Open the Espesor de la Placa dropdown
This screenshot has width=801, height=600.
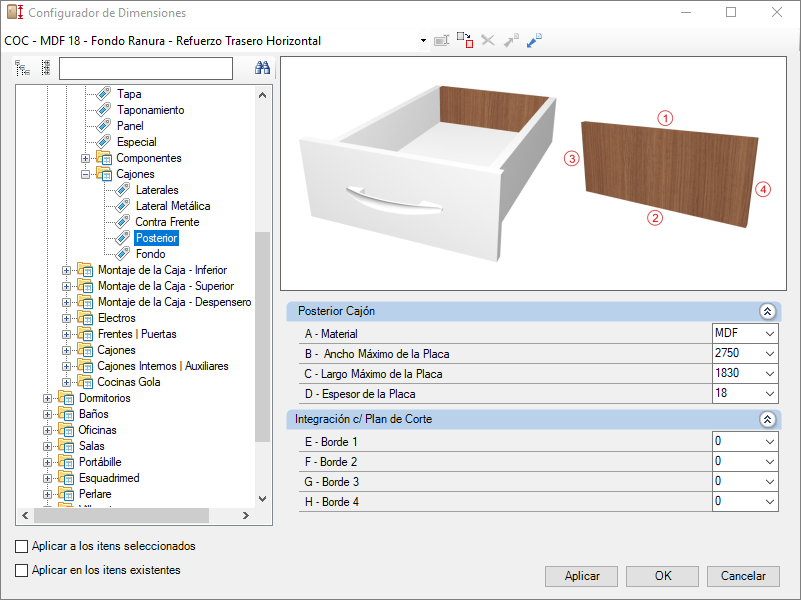(x=745, y=394)
